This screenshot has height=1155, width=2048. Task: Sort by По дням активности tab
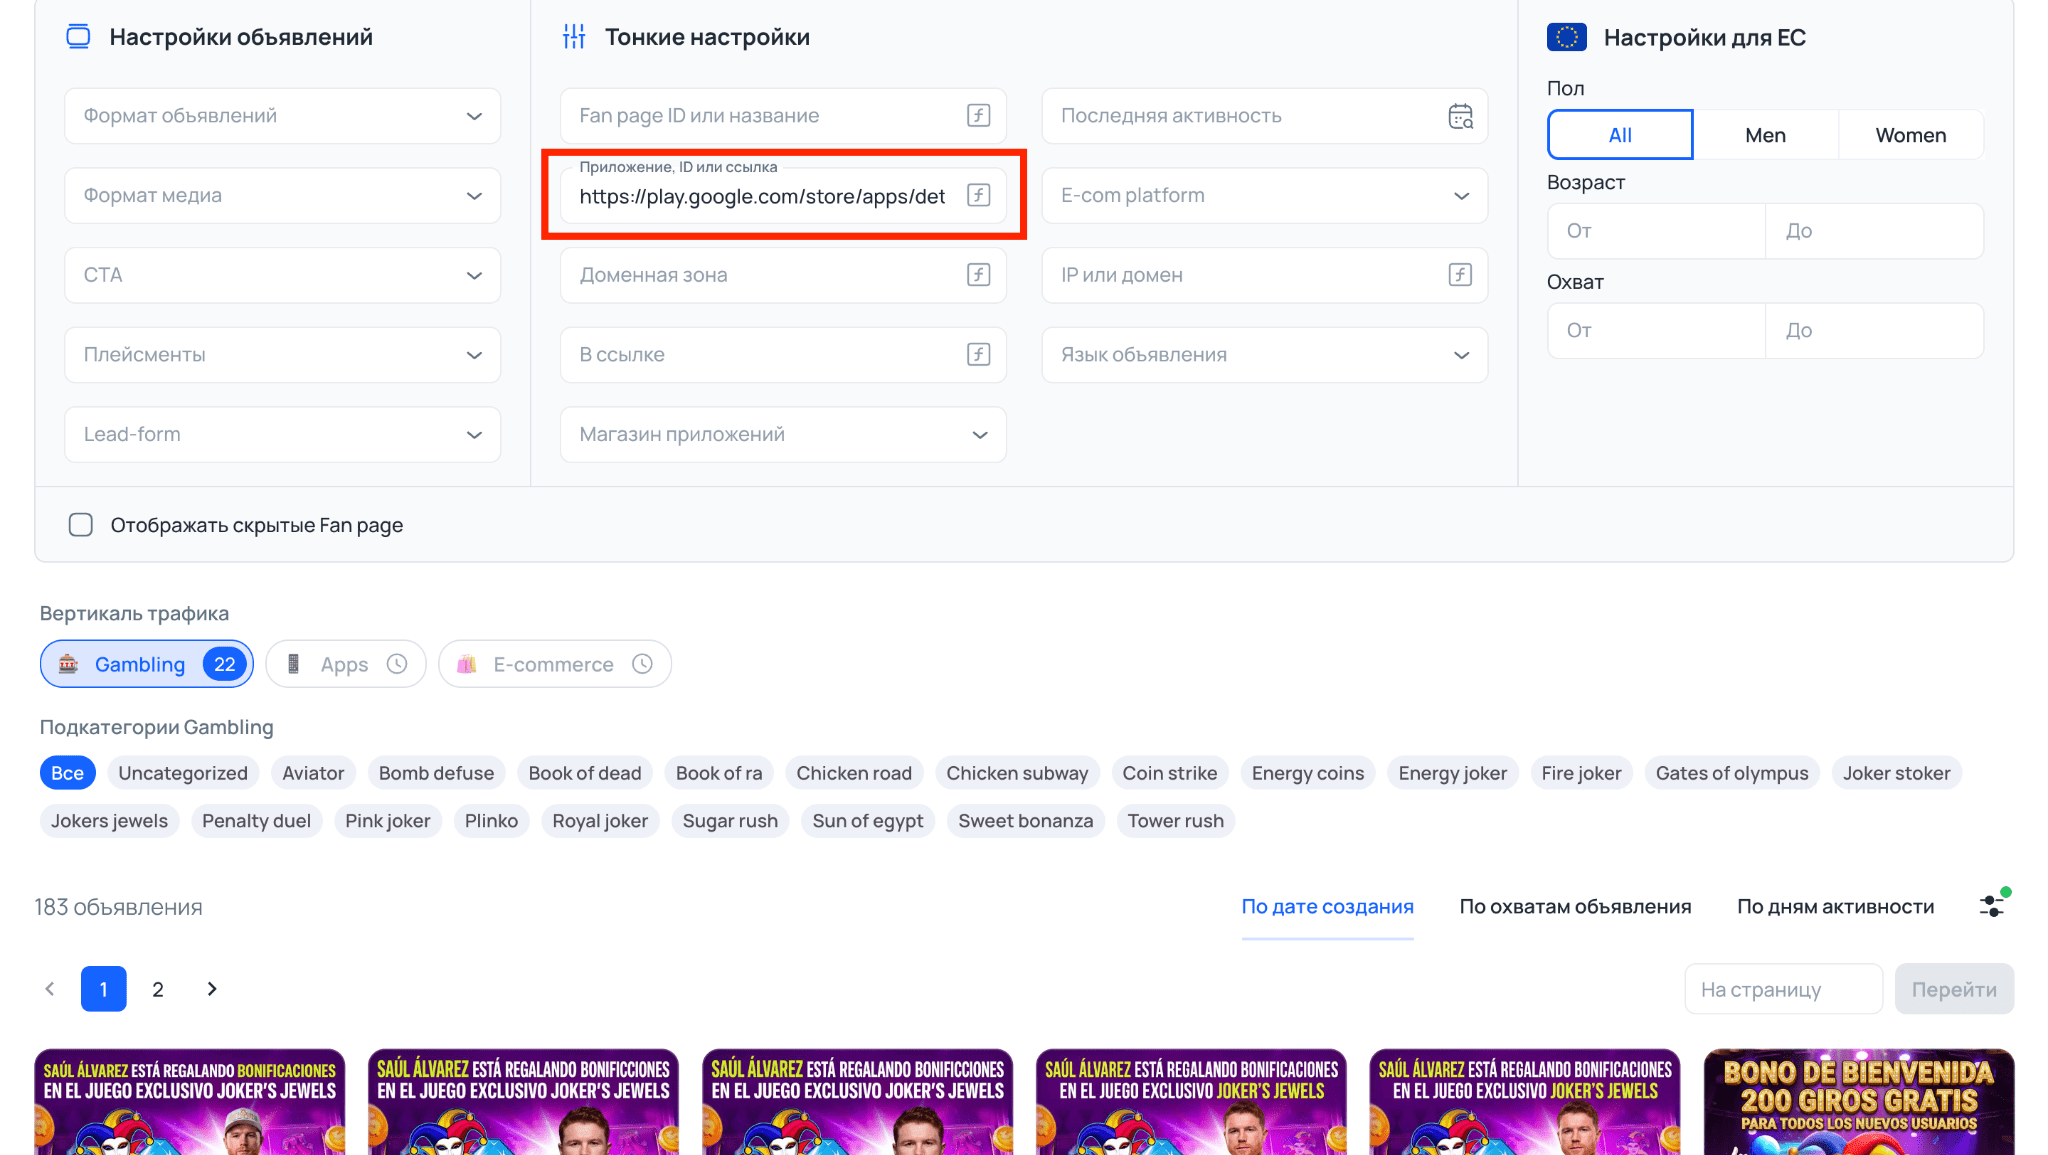(1835, 906)
